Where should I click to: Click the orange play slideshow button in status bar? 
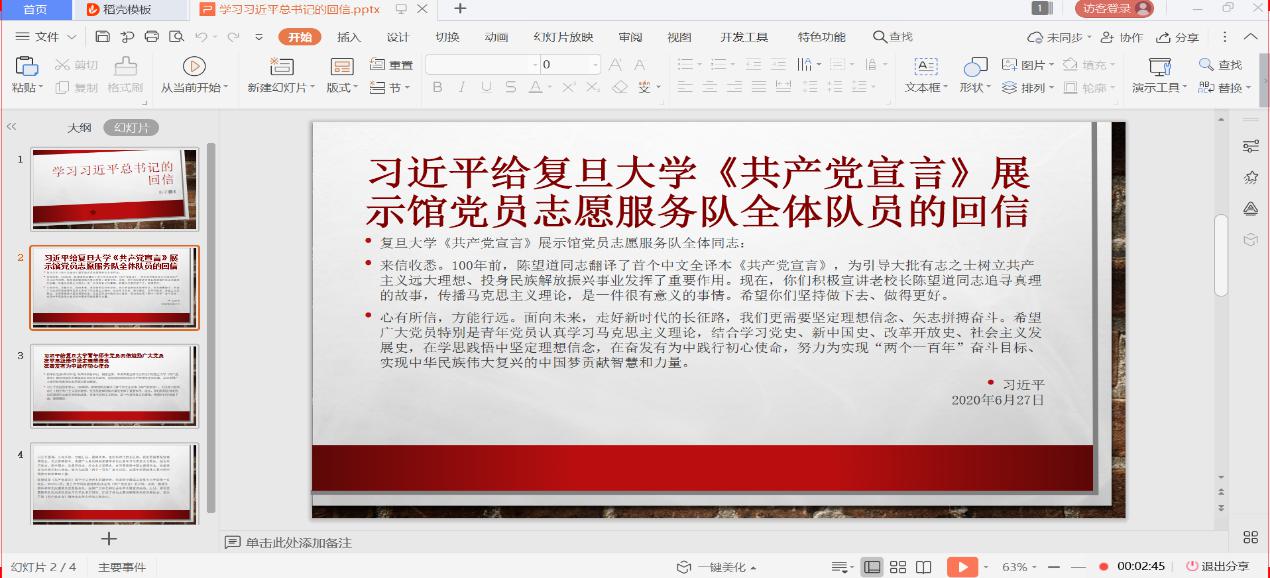tap(961, 567)
